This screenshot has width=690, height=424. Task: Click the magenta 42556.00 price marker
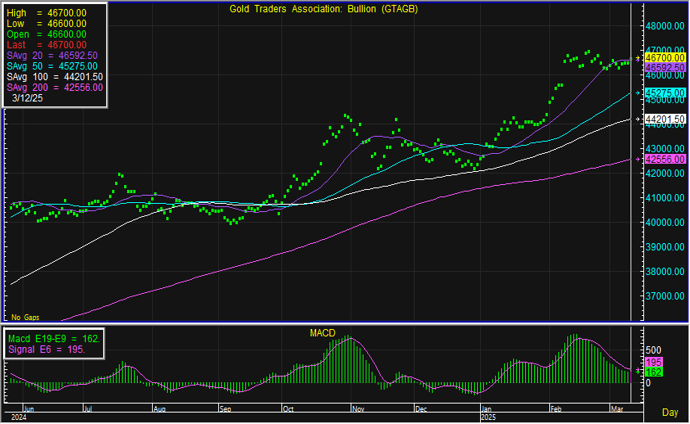pos(662,159)
